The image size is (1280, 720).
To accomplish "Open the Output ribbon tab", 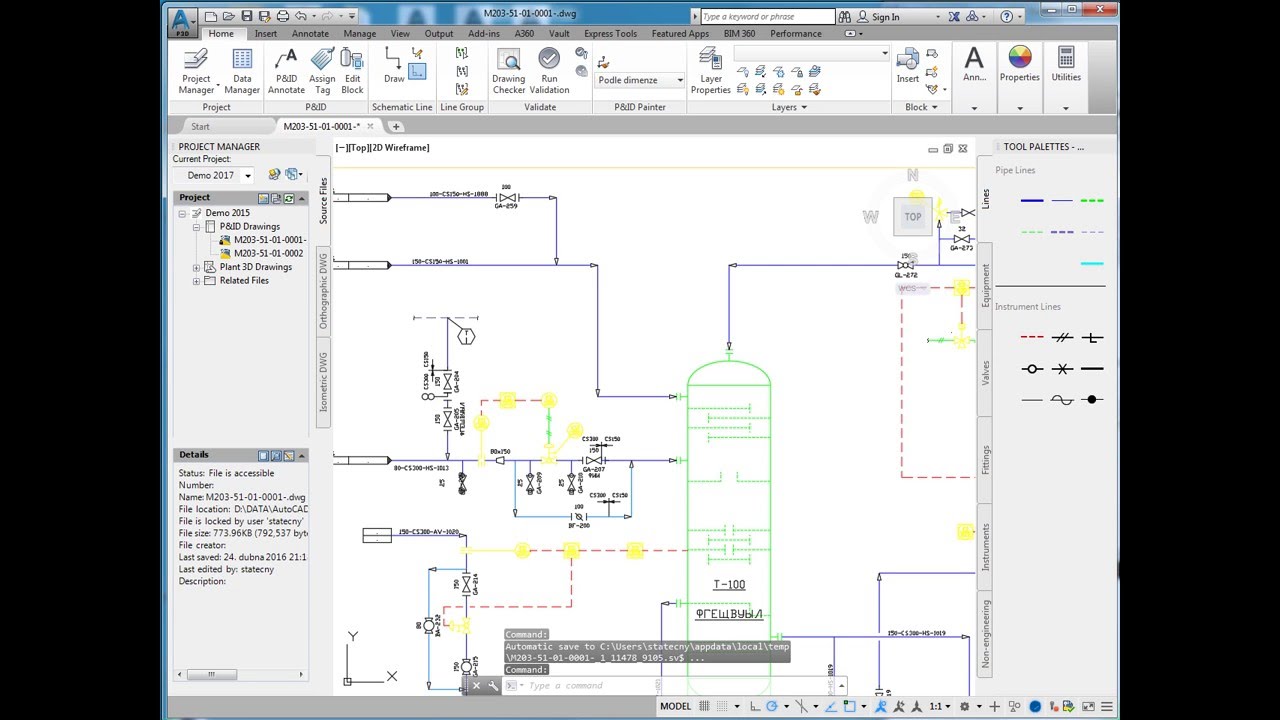I will (439, 33).
